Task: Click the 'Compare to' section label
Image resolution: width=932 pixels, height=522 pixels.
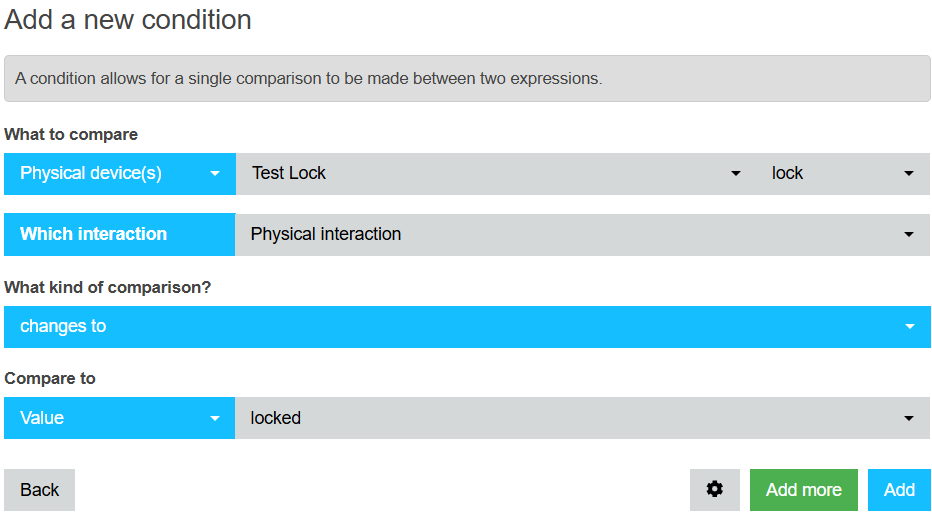Action: 50,378
